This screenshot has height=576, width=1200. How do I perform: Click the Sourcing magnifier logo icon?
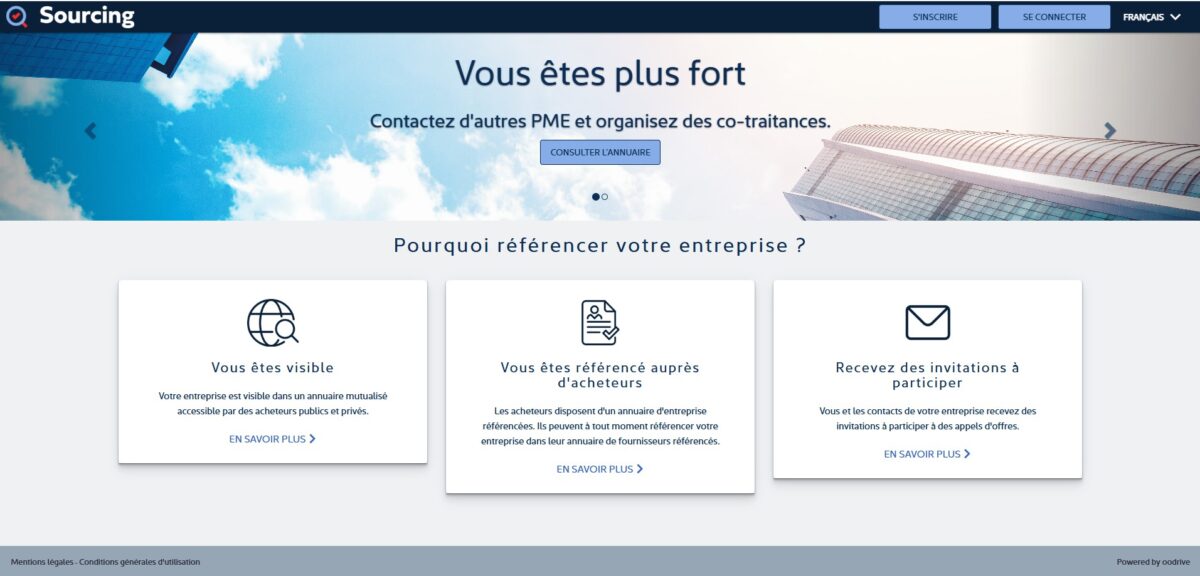click(x=16, y=17)
